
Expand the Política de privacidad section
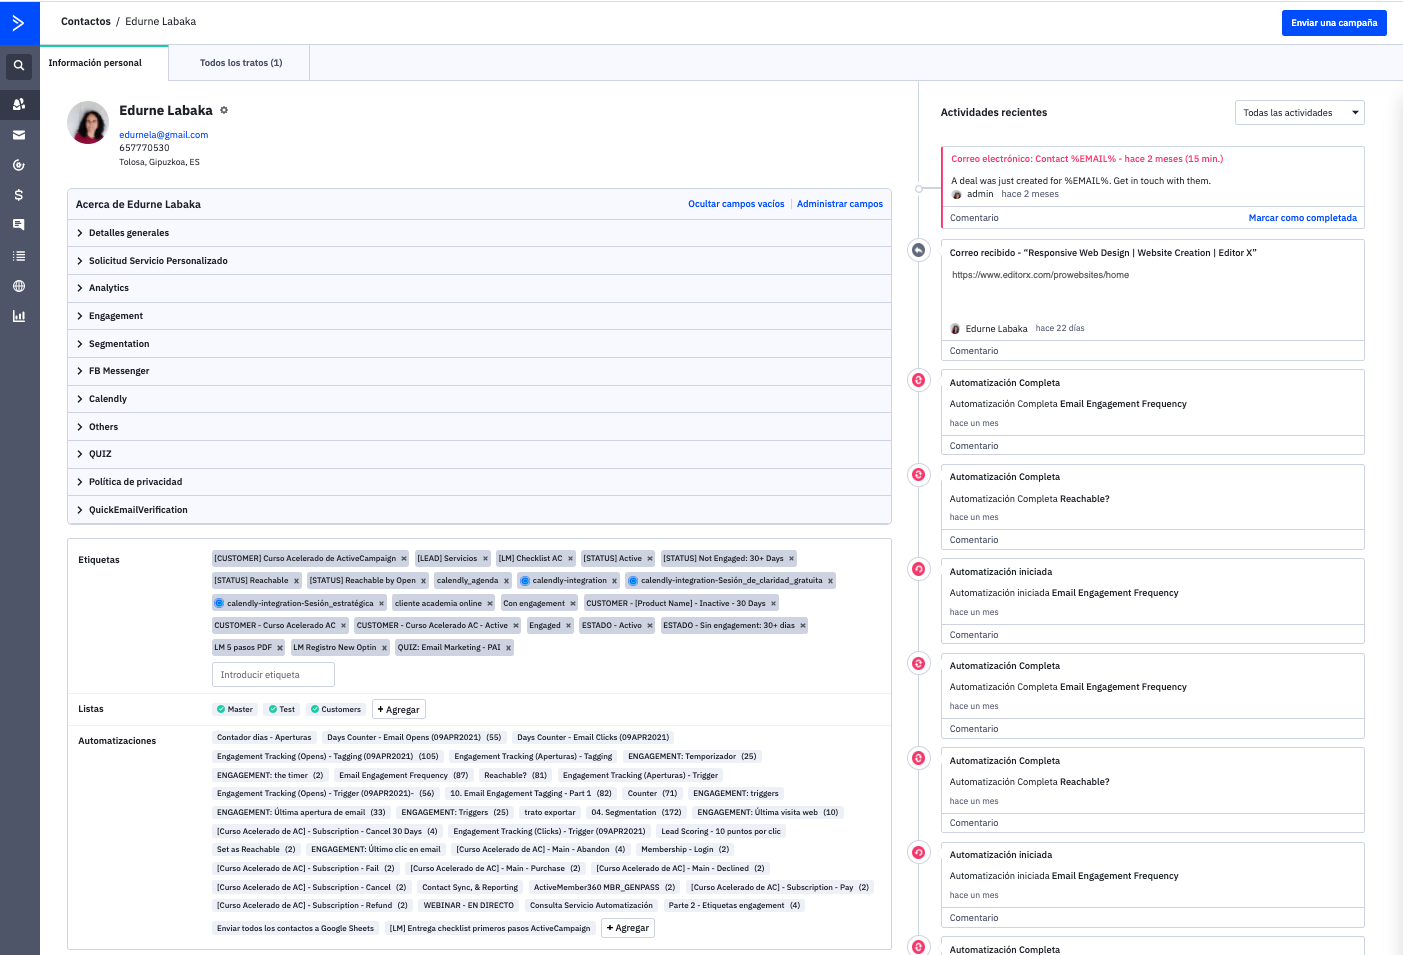click(135, 482)
